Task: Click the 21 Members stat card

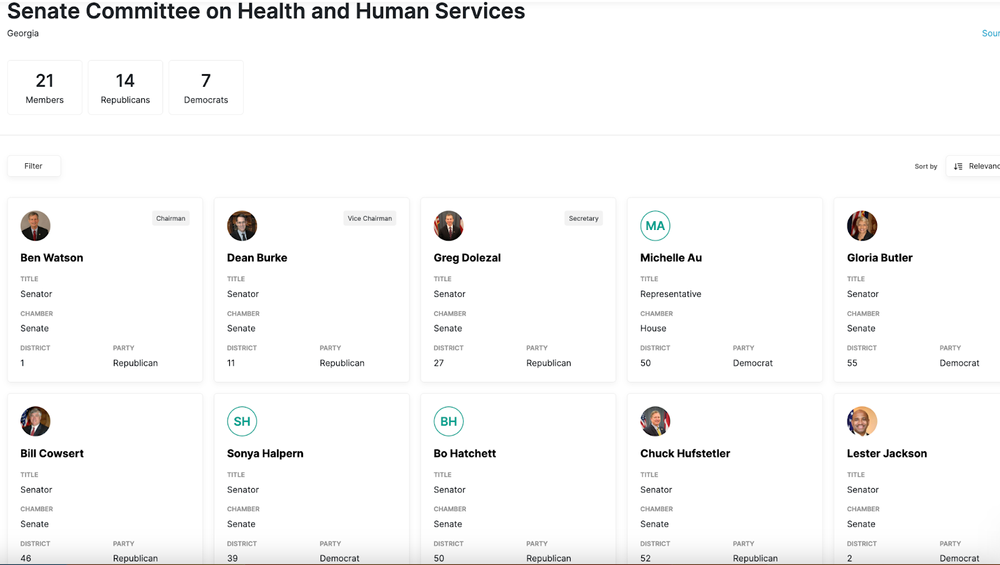Action: [x=45, y=87]
